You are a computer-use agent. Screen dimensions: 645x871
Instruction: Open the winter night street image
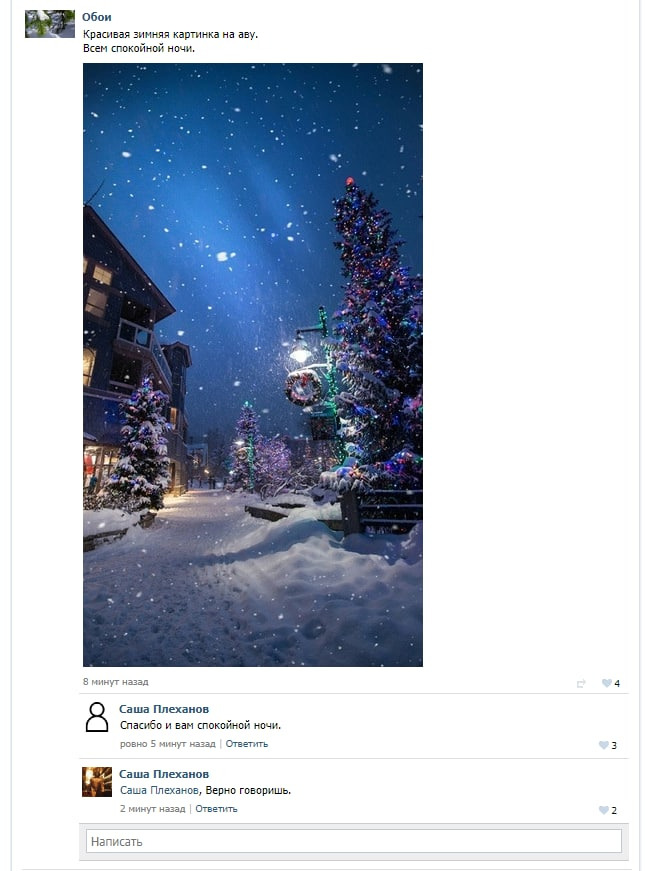point(252,364)
